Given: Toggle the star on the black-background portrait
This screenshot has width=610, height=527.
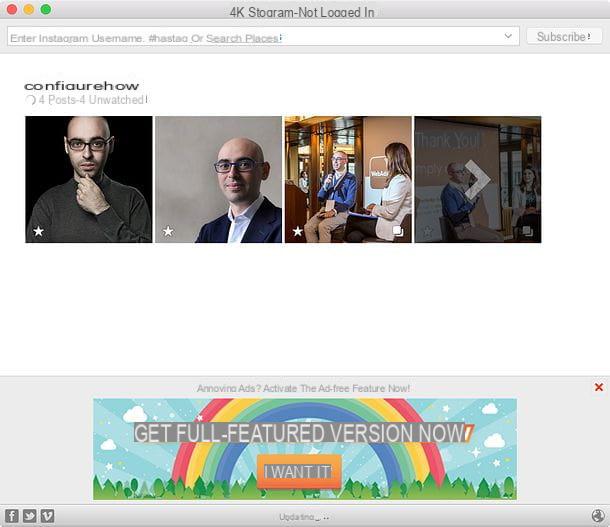Looking at the screenshot, I should click(x=39, y=231).
